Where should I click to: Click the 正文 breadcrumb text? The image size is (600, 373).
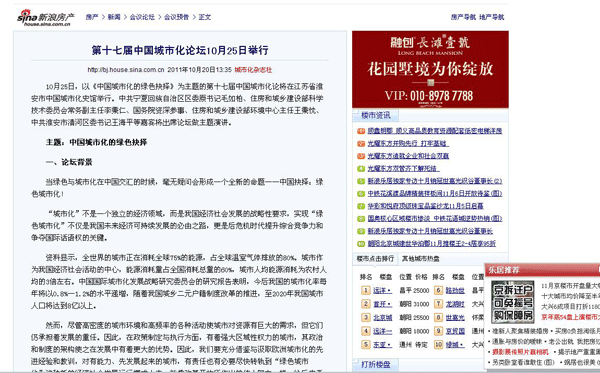[x=205, y=17]
